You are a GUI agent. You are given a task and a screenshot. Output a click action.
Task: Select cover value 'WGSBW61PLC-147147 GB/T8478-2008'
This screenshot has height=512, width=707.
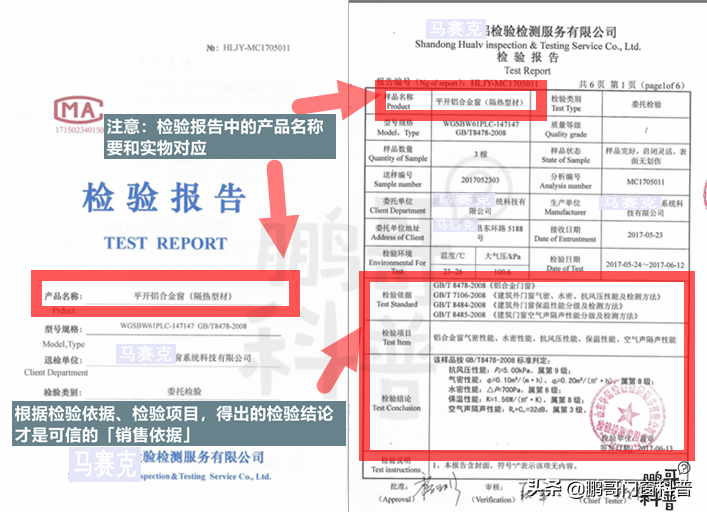184,326
